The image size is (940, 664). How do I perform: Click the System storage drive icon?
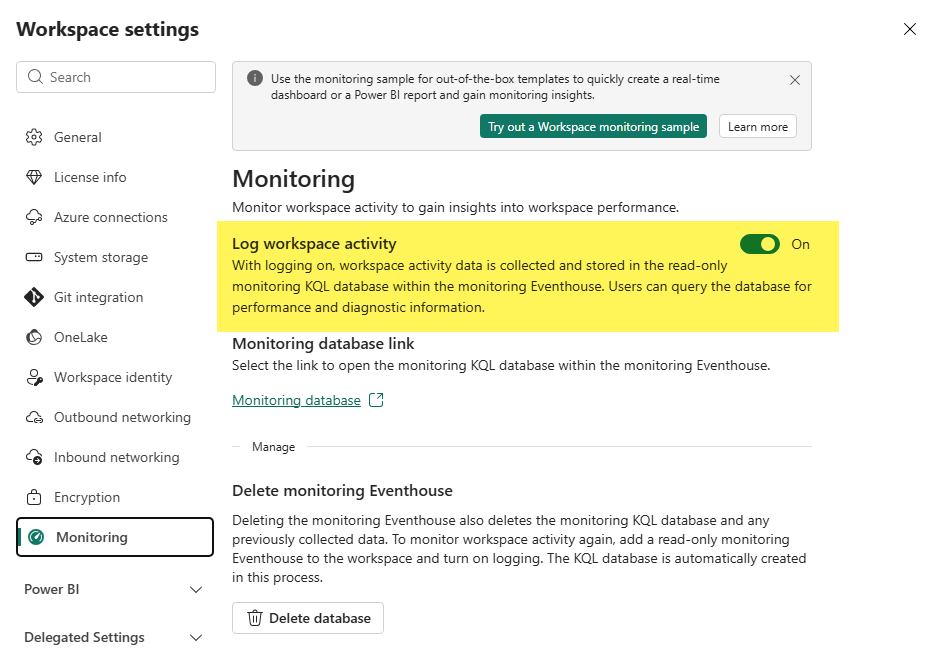tap(34, 257)
